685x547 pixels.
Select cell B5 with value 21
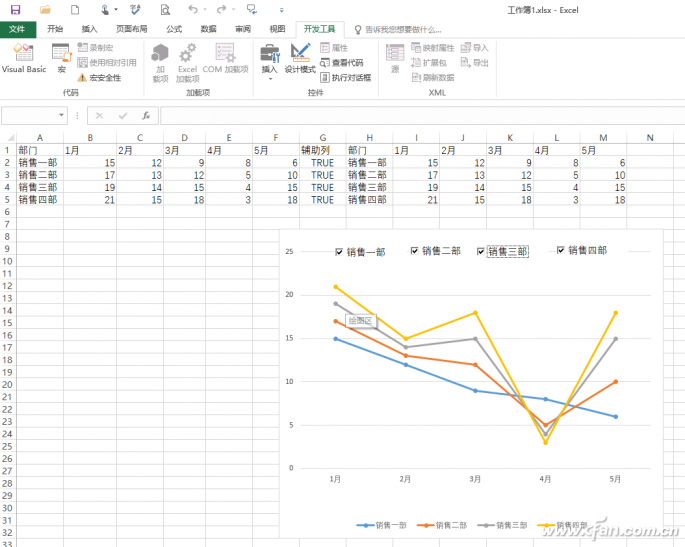point(90,200)
